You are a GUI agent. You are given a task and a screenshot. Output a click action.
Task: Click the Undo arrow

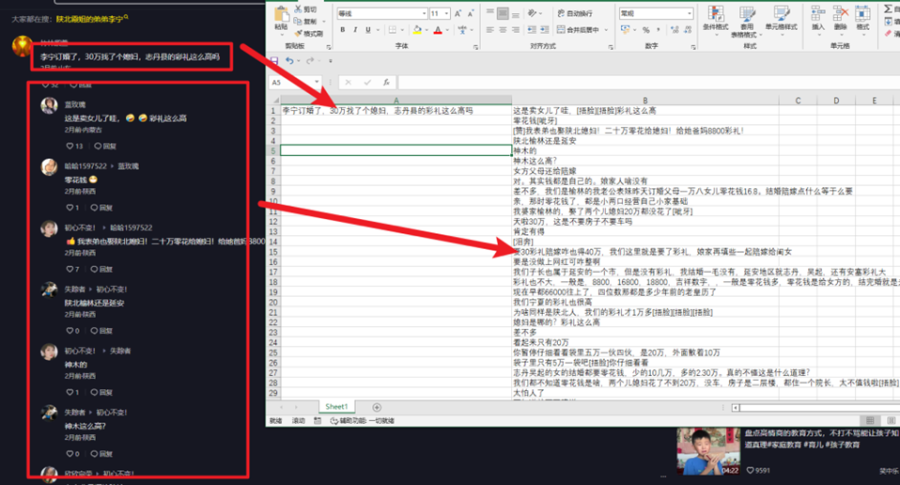pos(289,61)
